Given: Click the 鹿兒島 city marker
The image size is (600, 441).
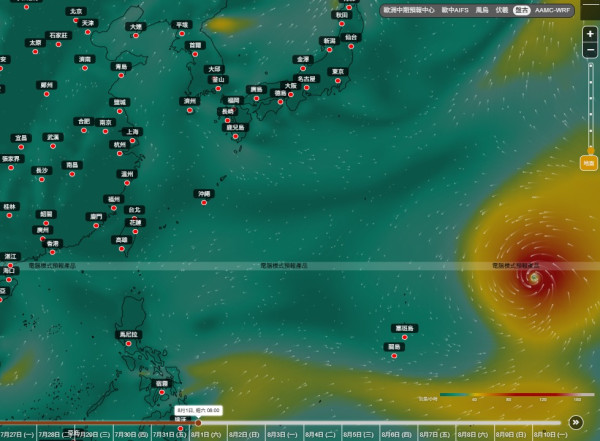Looking at the screenshot, I should coord(235,136).
